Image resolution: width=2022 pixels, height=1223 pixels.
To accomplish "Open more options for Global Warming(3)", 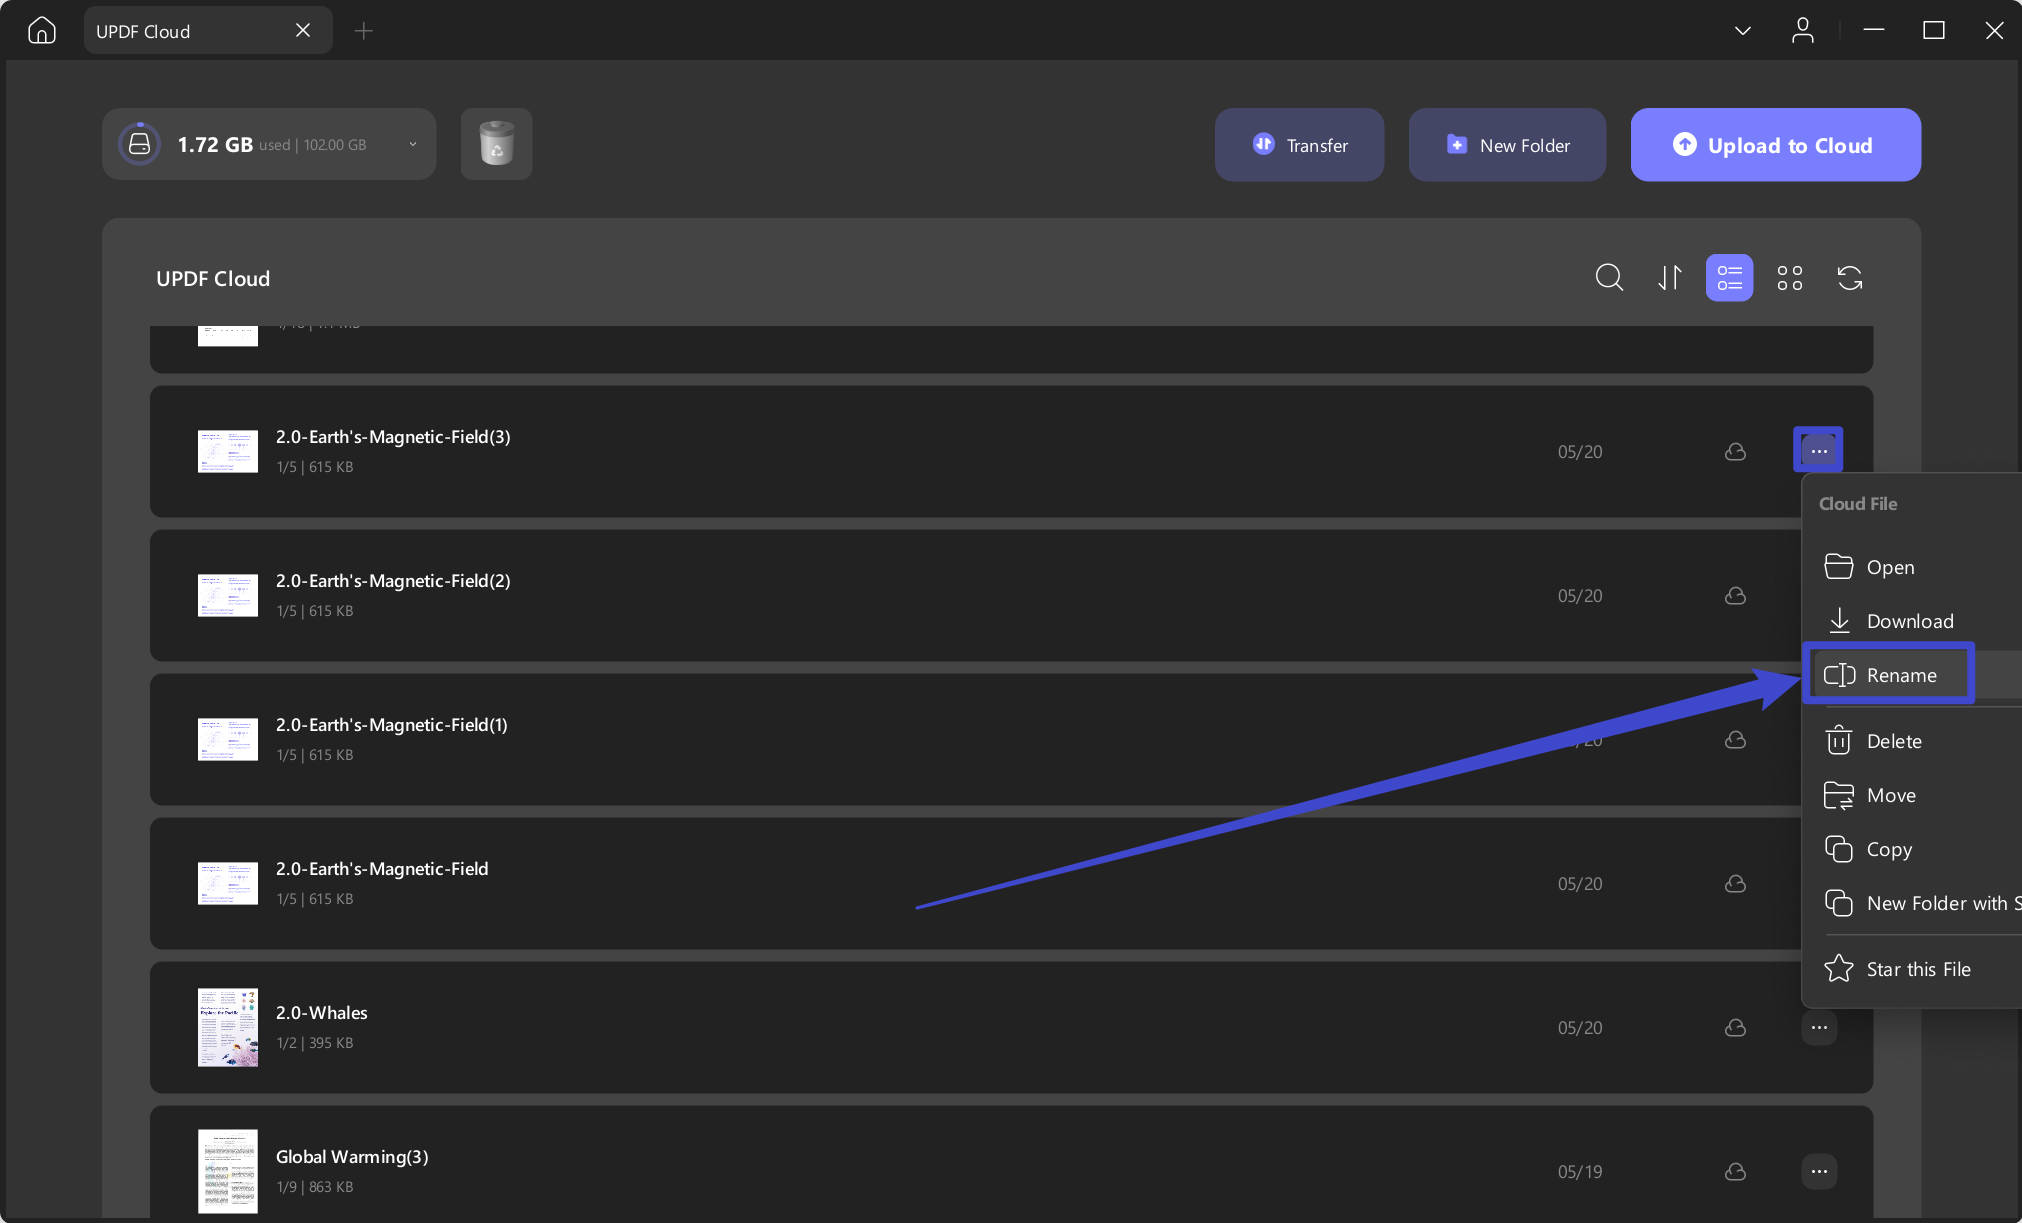I will click(1818, 1171).
